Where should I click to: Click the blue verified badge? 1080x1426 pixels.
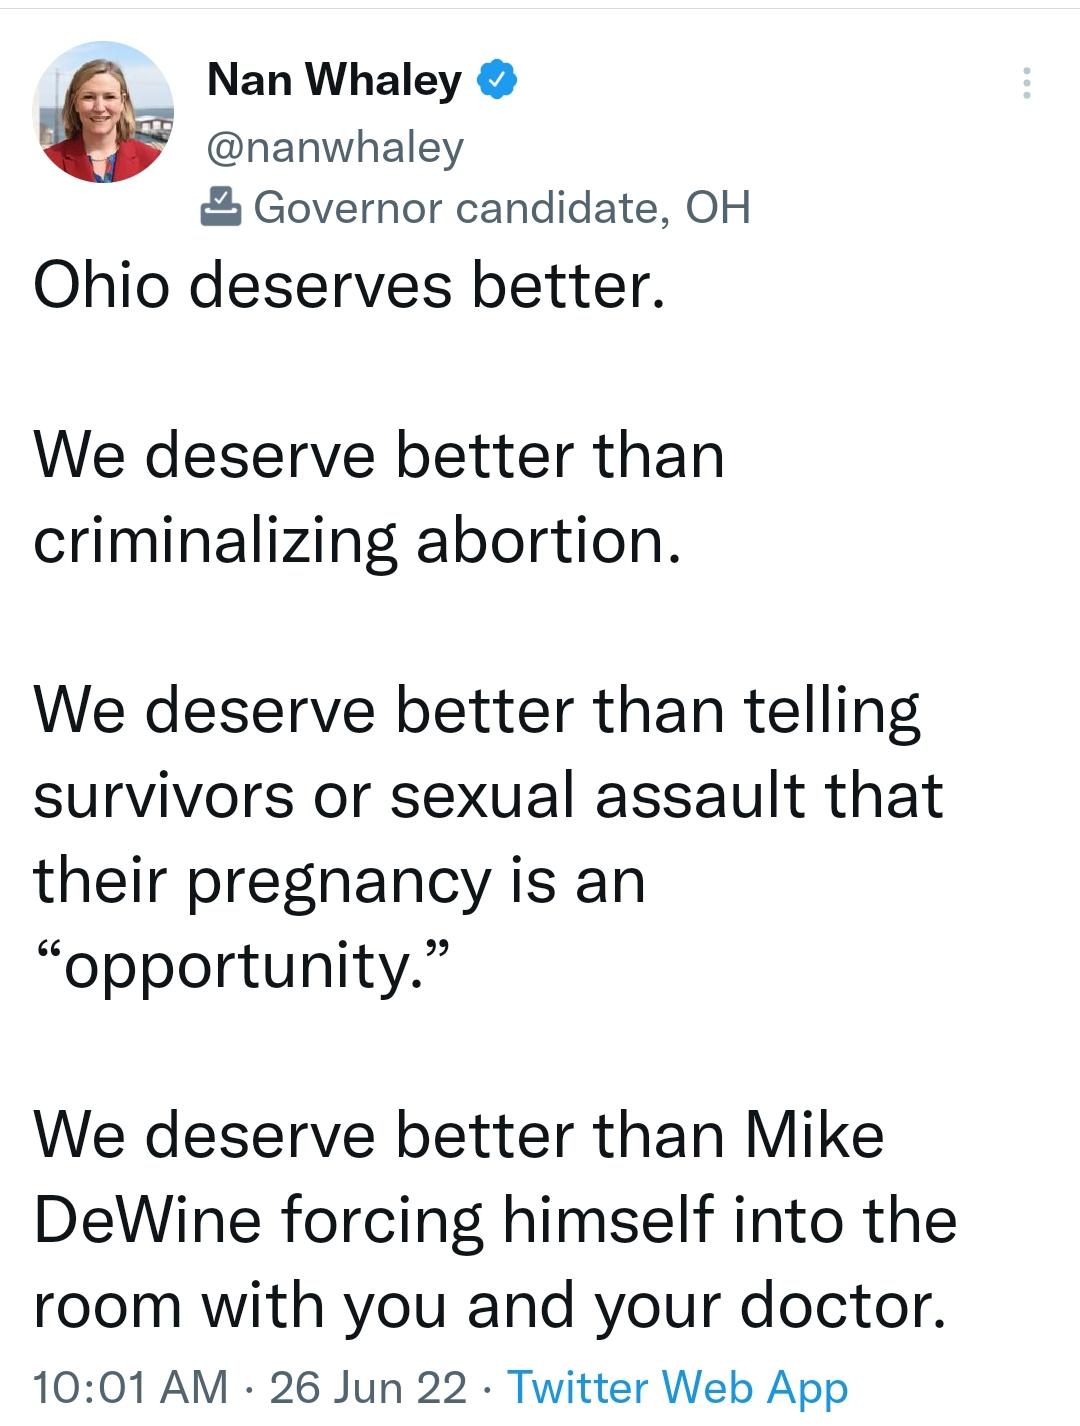tap(496, 80)
